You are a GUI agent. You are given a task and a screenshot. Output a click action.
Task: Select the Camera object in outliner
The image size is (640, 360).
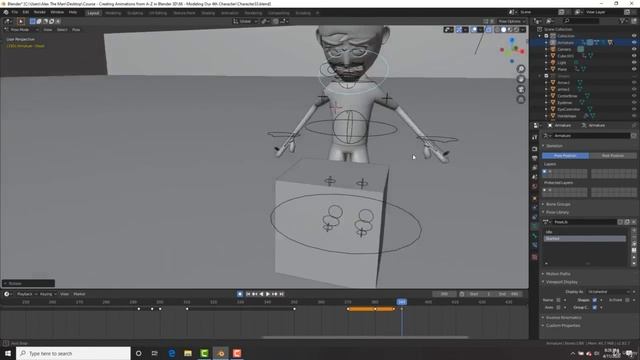point(564,49)
